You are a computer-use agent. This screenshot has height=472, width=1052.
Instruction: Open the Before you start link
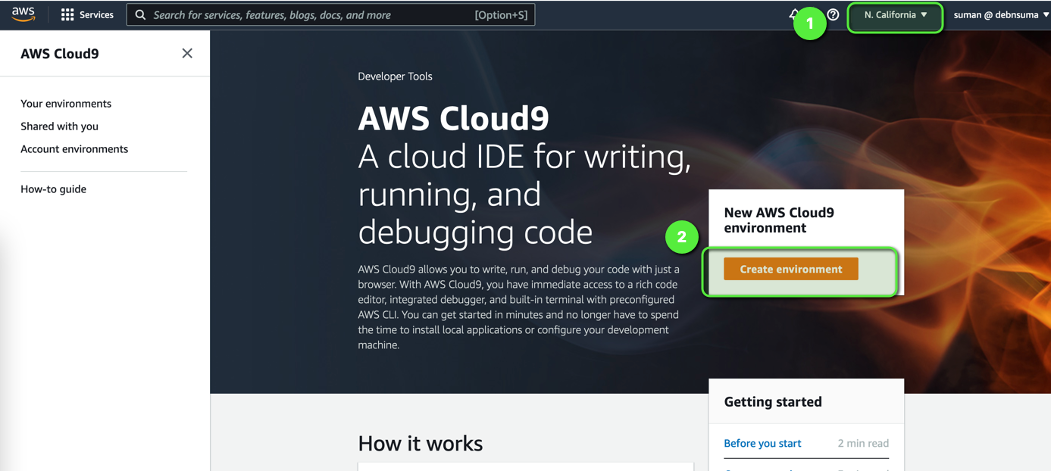click(763, 443)
